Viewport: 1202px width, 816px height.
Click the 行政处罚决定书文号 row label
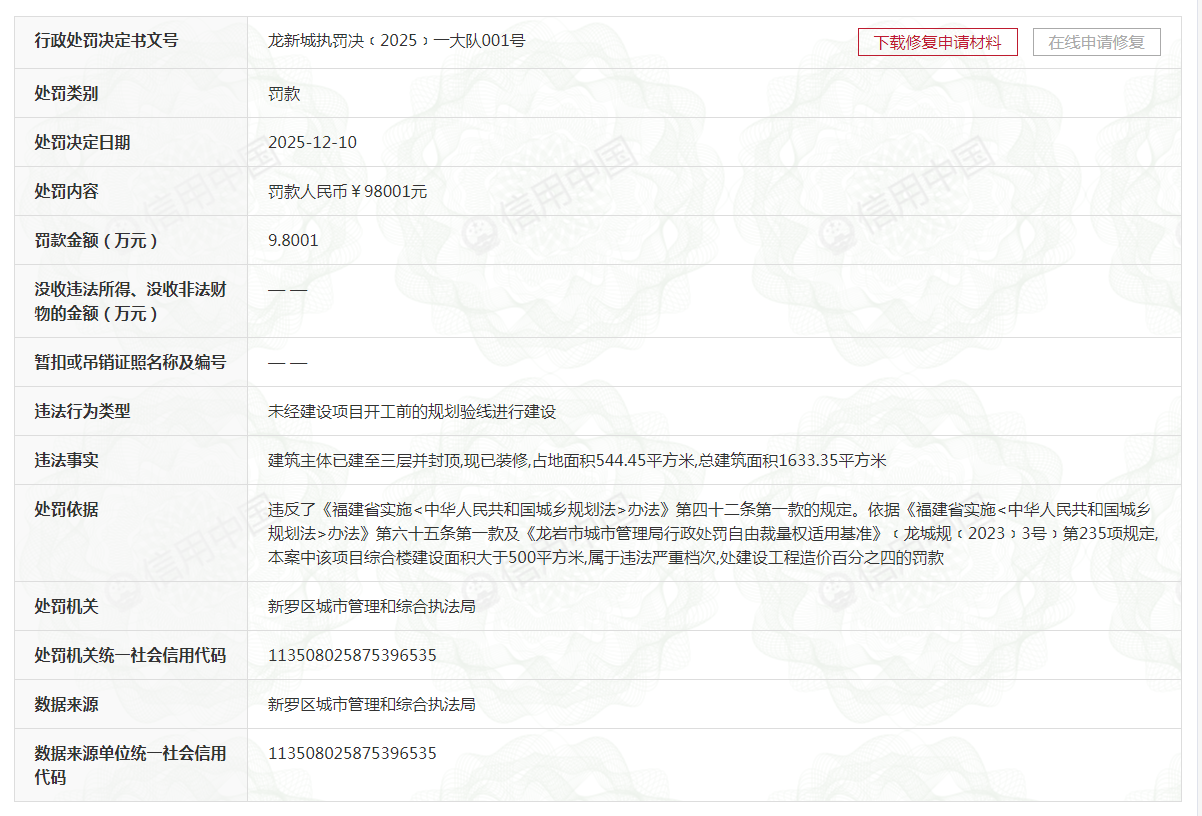coord(106,41)
